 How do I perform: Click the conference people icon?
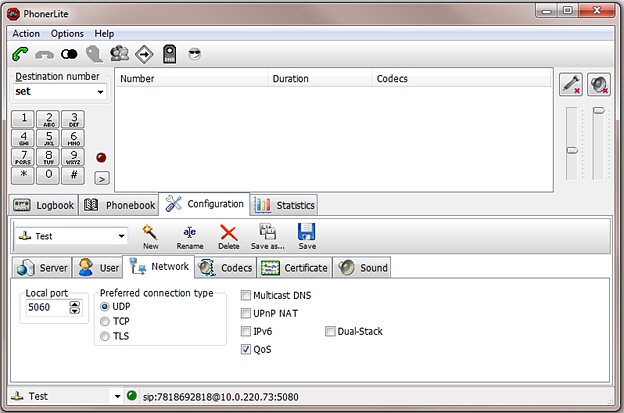pyautogui.click(x=119, y=53)
